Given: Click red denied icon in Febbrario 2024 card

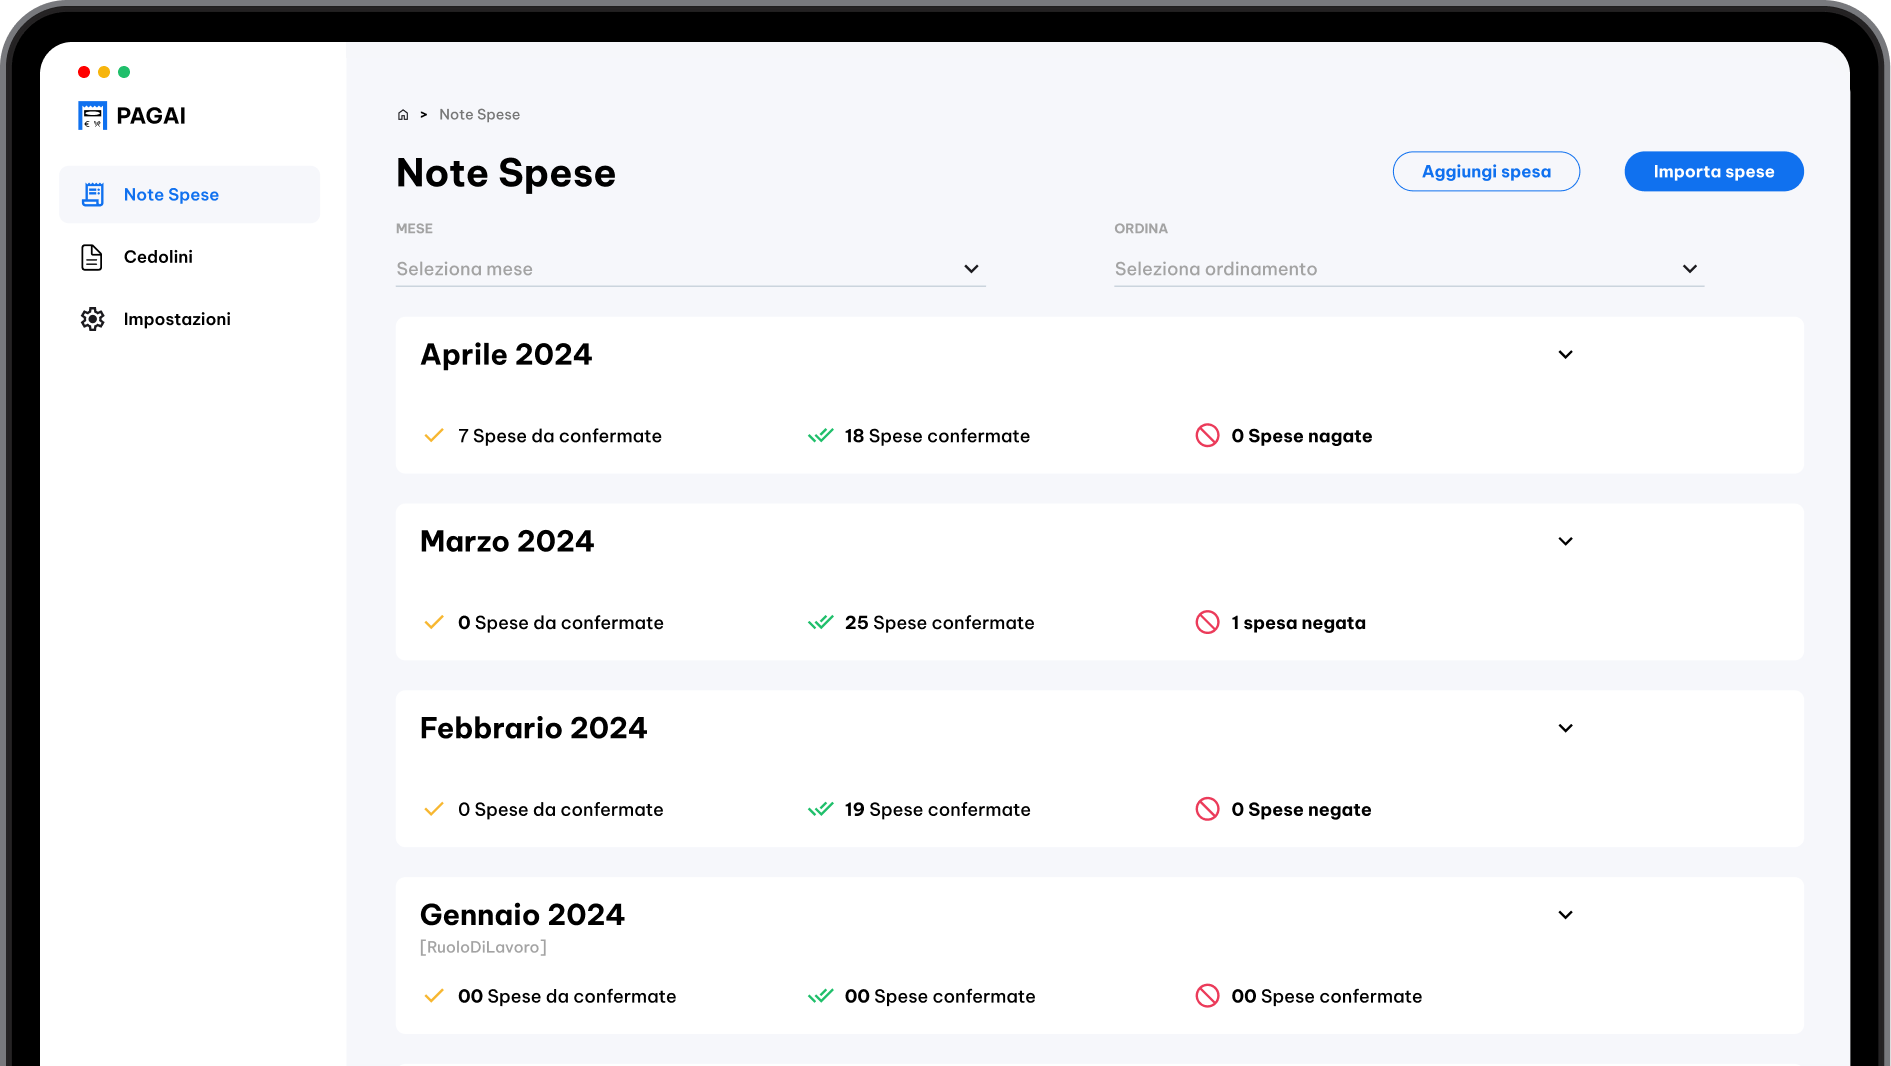Looking at the screenshot, I should 1207,810.
